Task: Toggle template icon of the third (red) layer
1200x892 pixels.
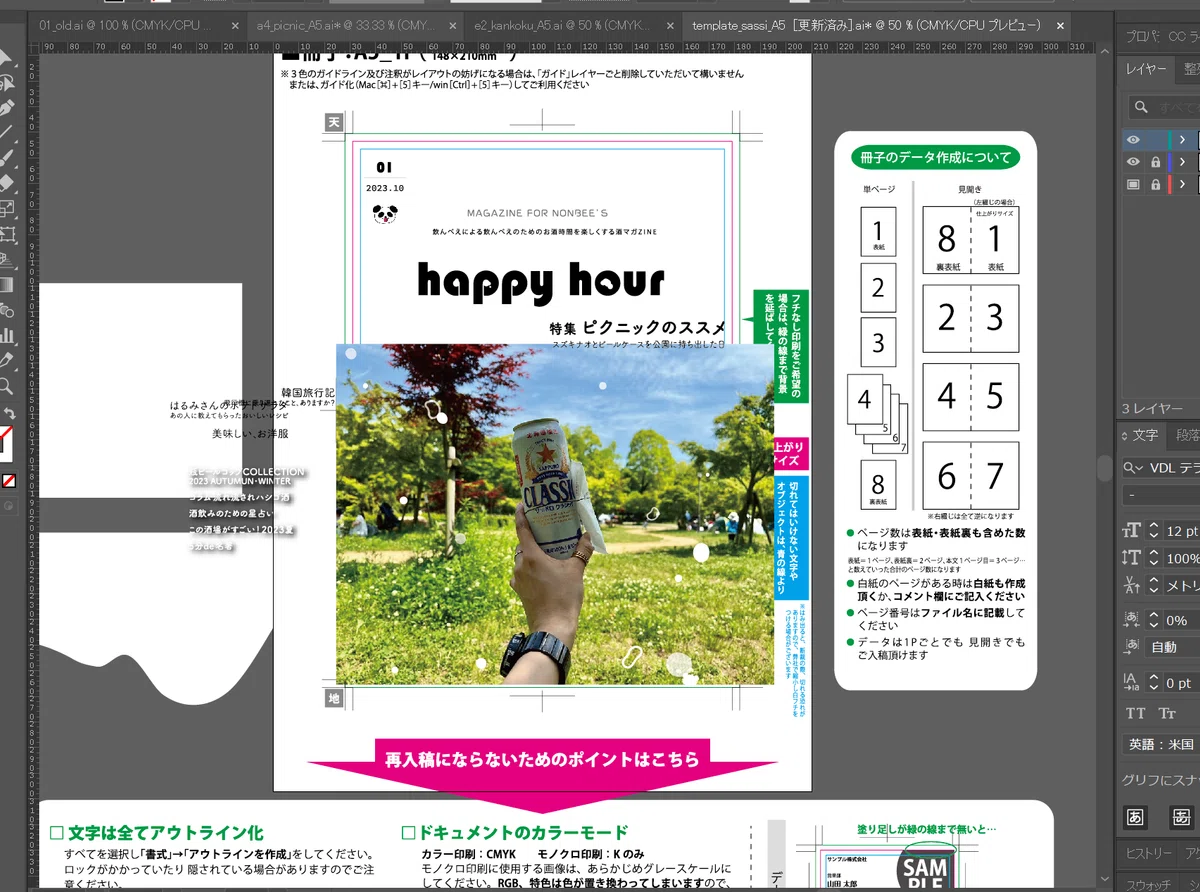Action: click(1133, 184)
